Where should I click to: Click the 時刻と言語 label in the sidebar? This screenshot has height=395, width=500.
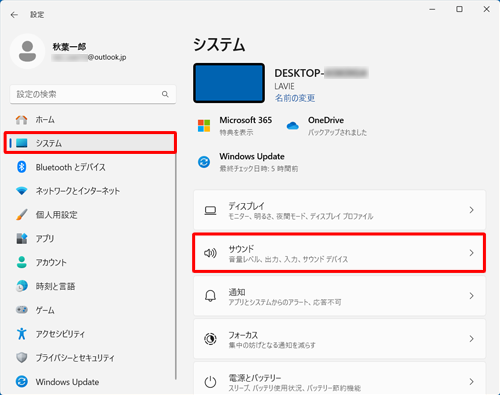pos(55,286)
